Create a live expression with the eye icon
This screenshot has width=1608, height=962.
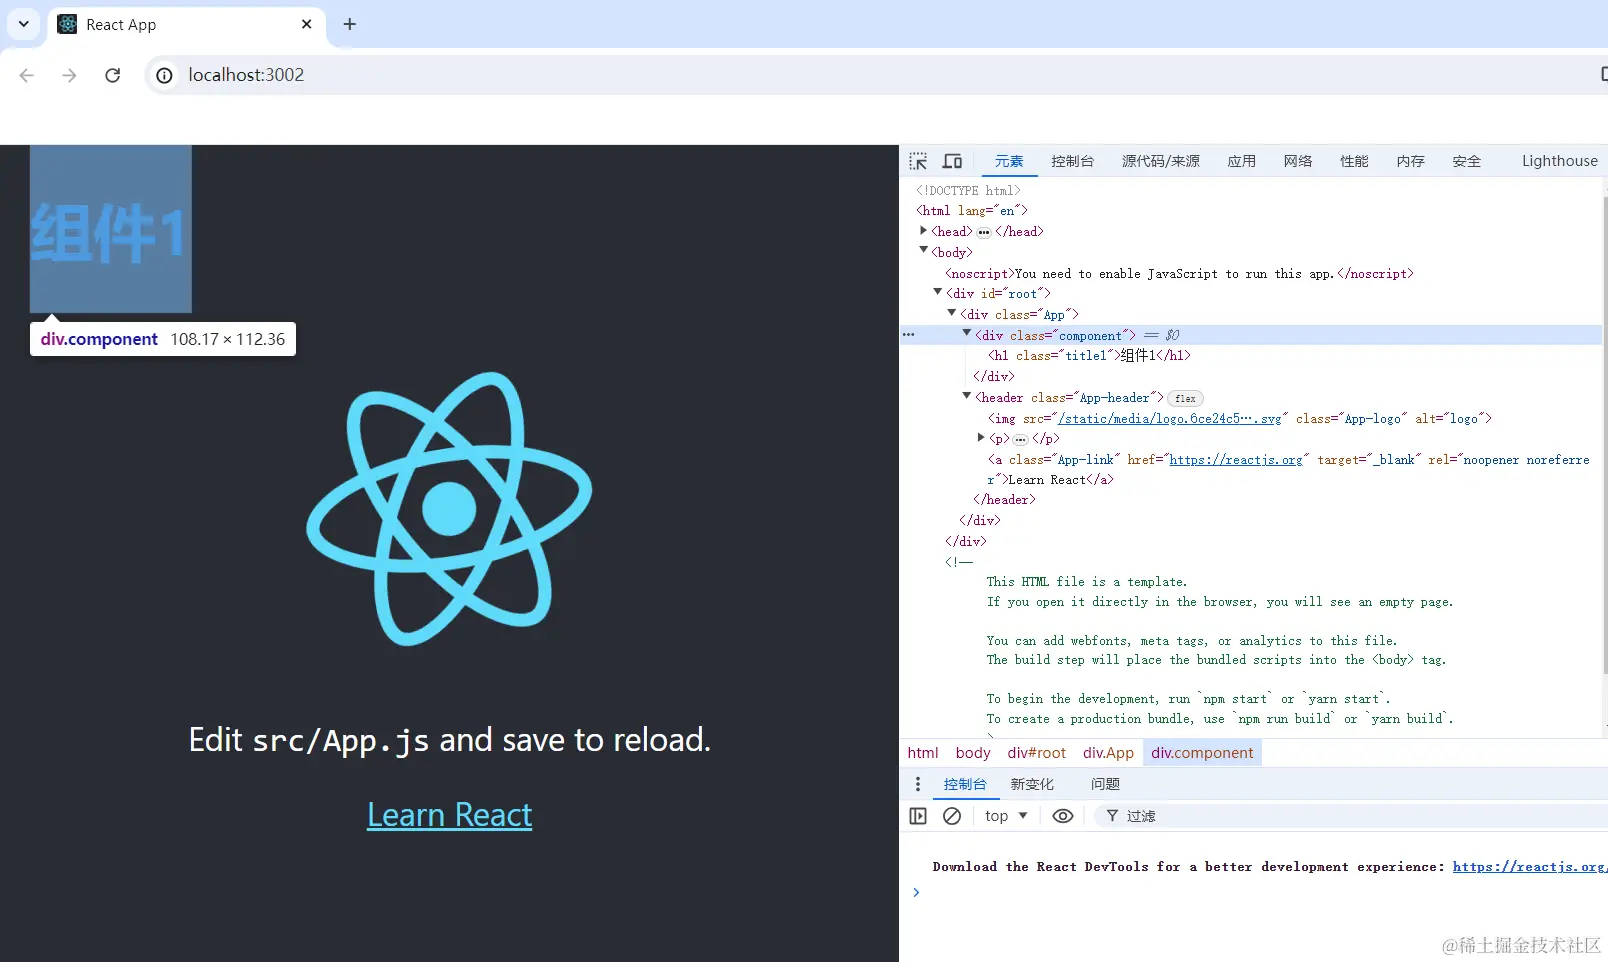1063,816
